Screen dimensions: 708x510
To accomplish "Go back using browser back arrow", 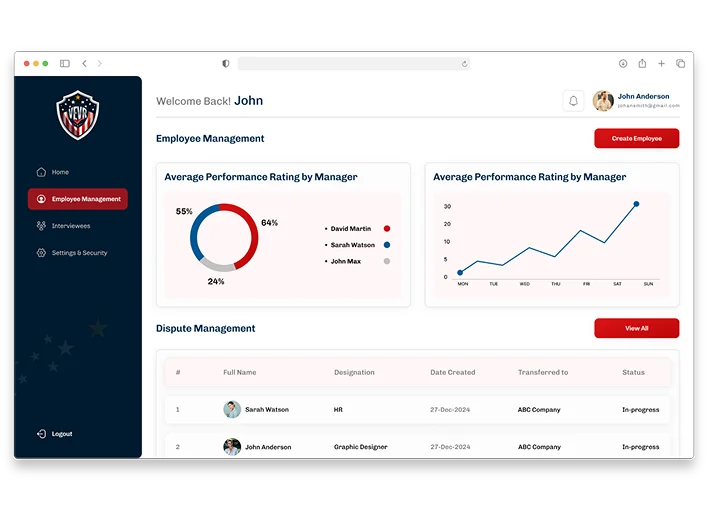I will (x=85, y=63).
